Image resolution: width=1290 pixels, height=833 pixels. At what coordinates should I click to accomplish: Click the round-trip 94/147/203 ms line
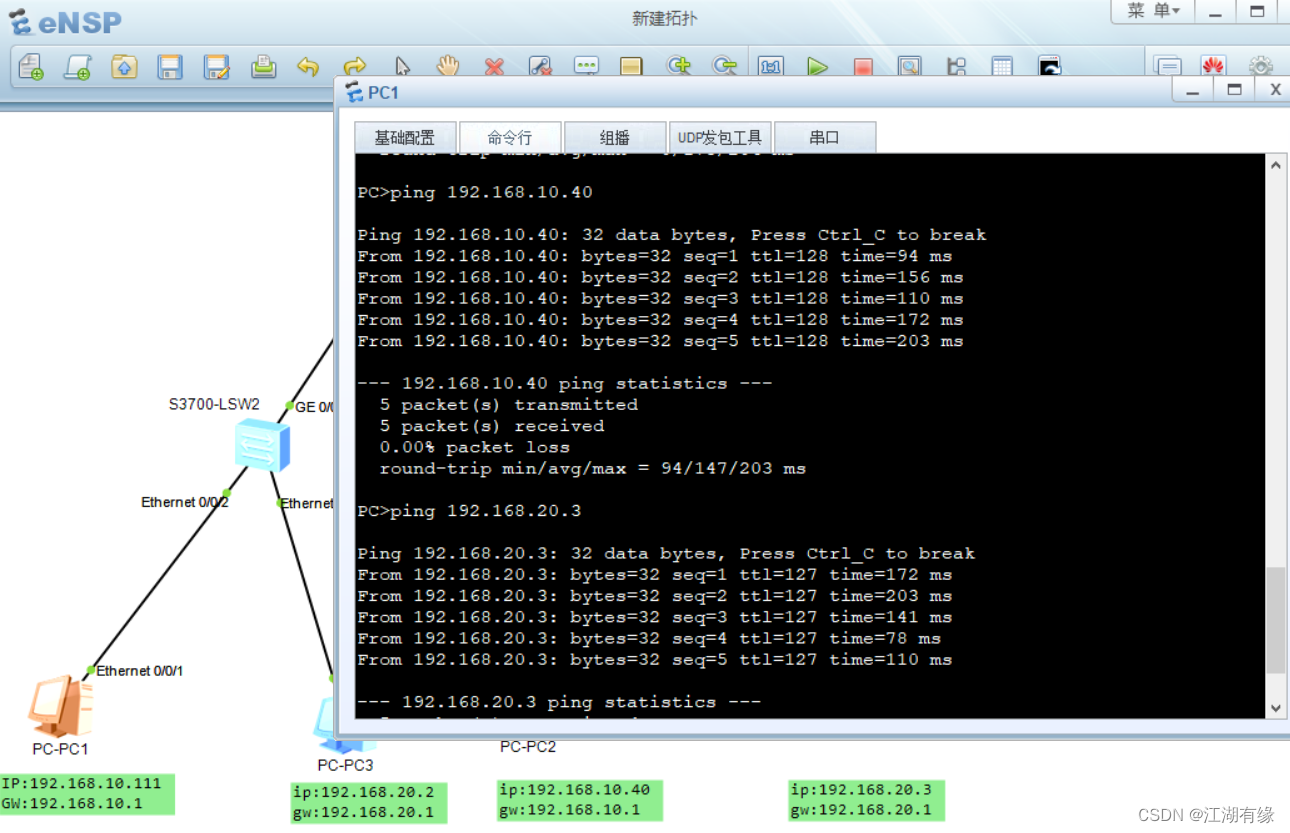coord(592,468)
